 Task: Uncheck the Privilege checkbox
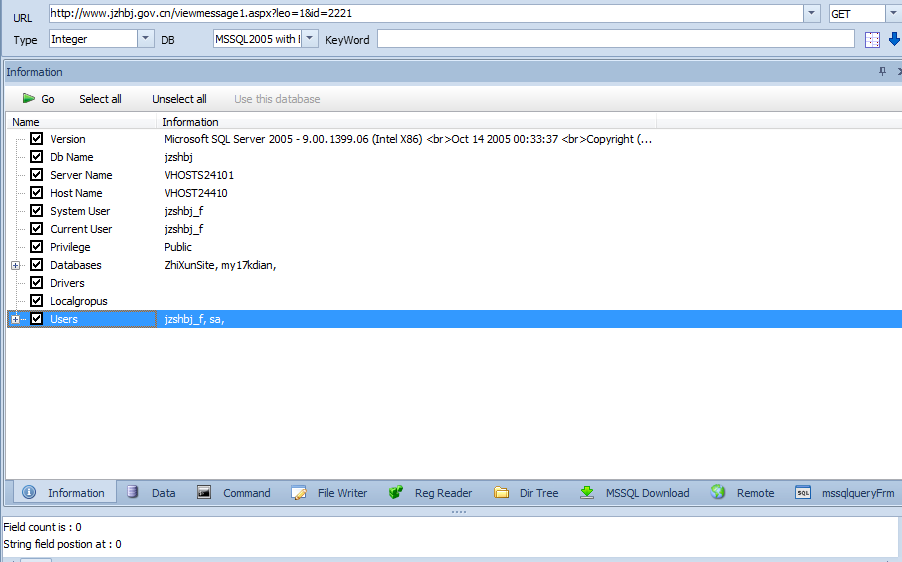(37, 247)
